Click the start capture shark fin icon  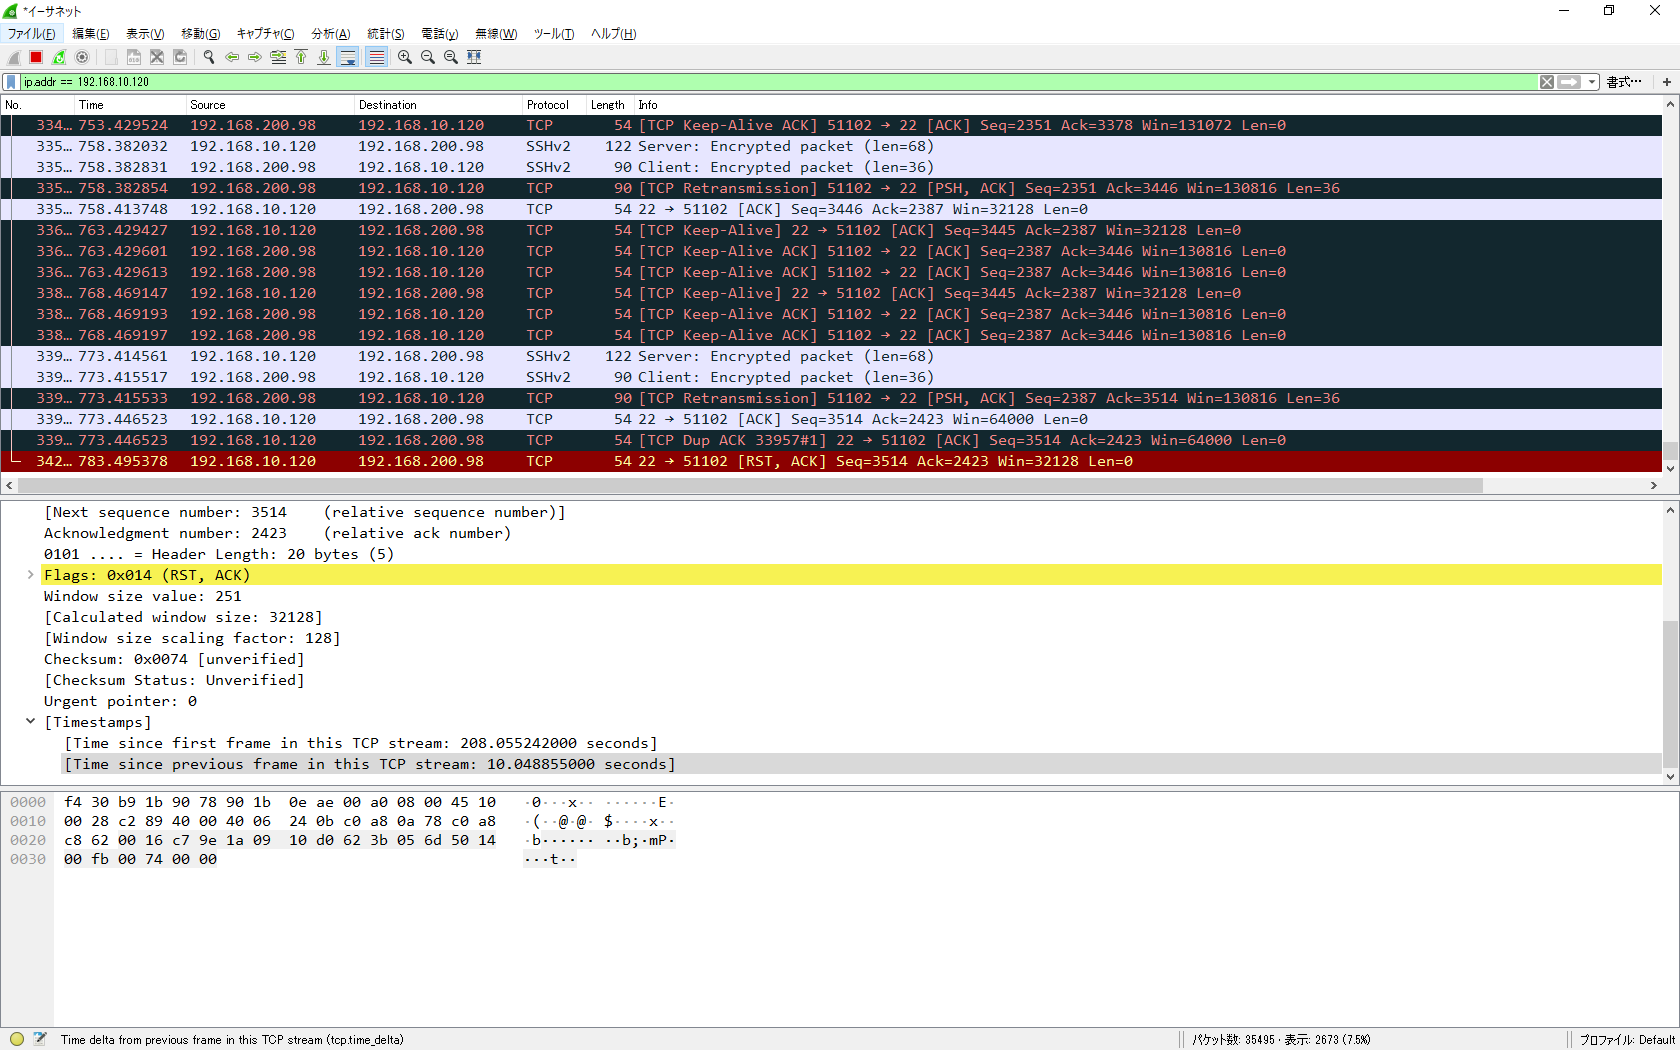coord(14,57)
